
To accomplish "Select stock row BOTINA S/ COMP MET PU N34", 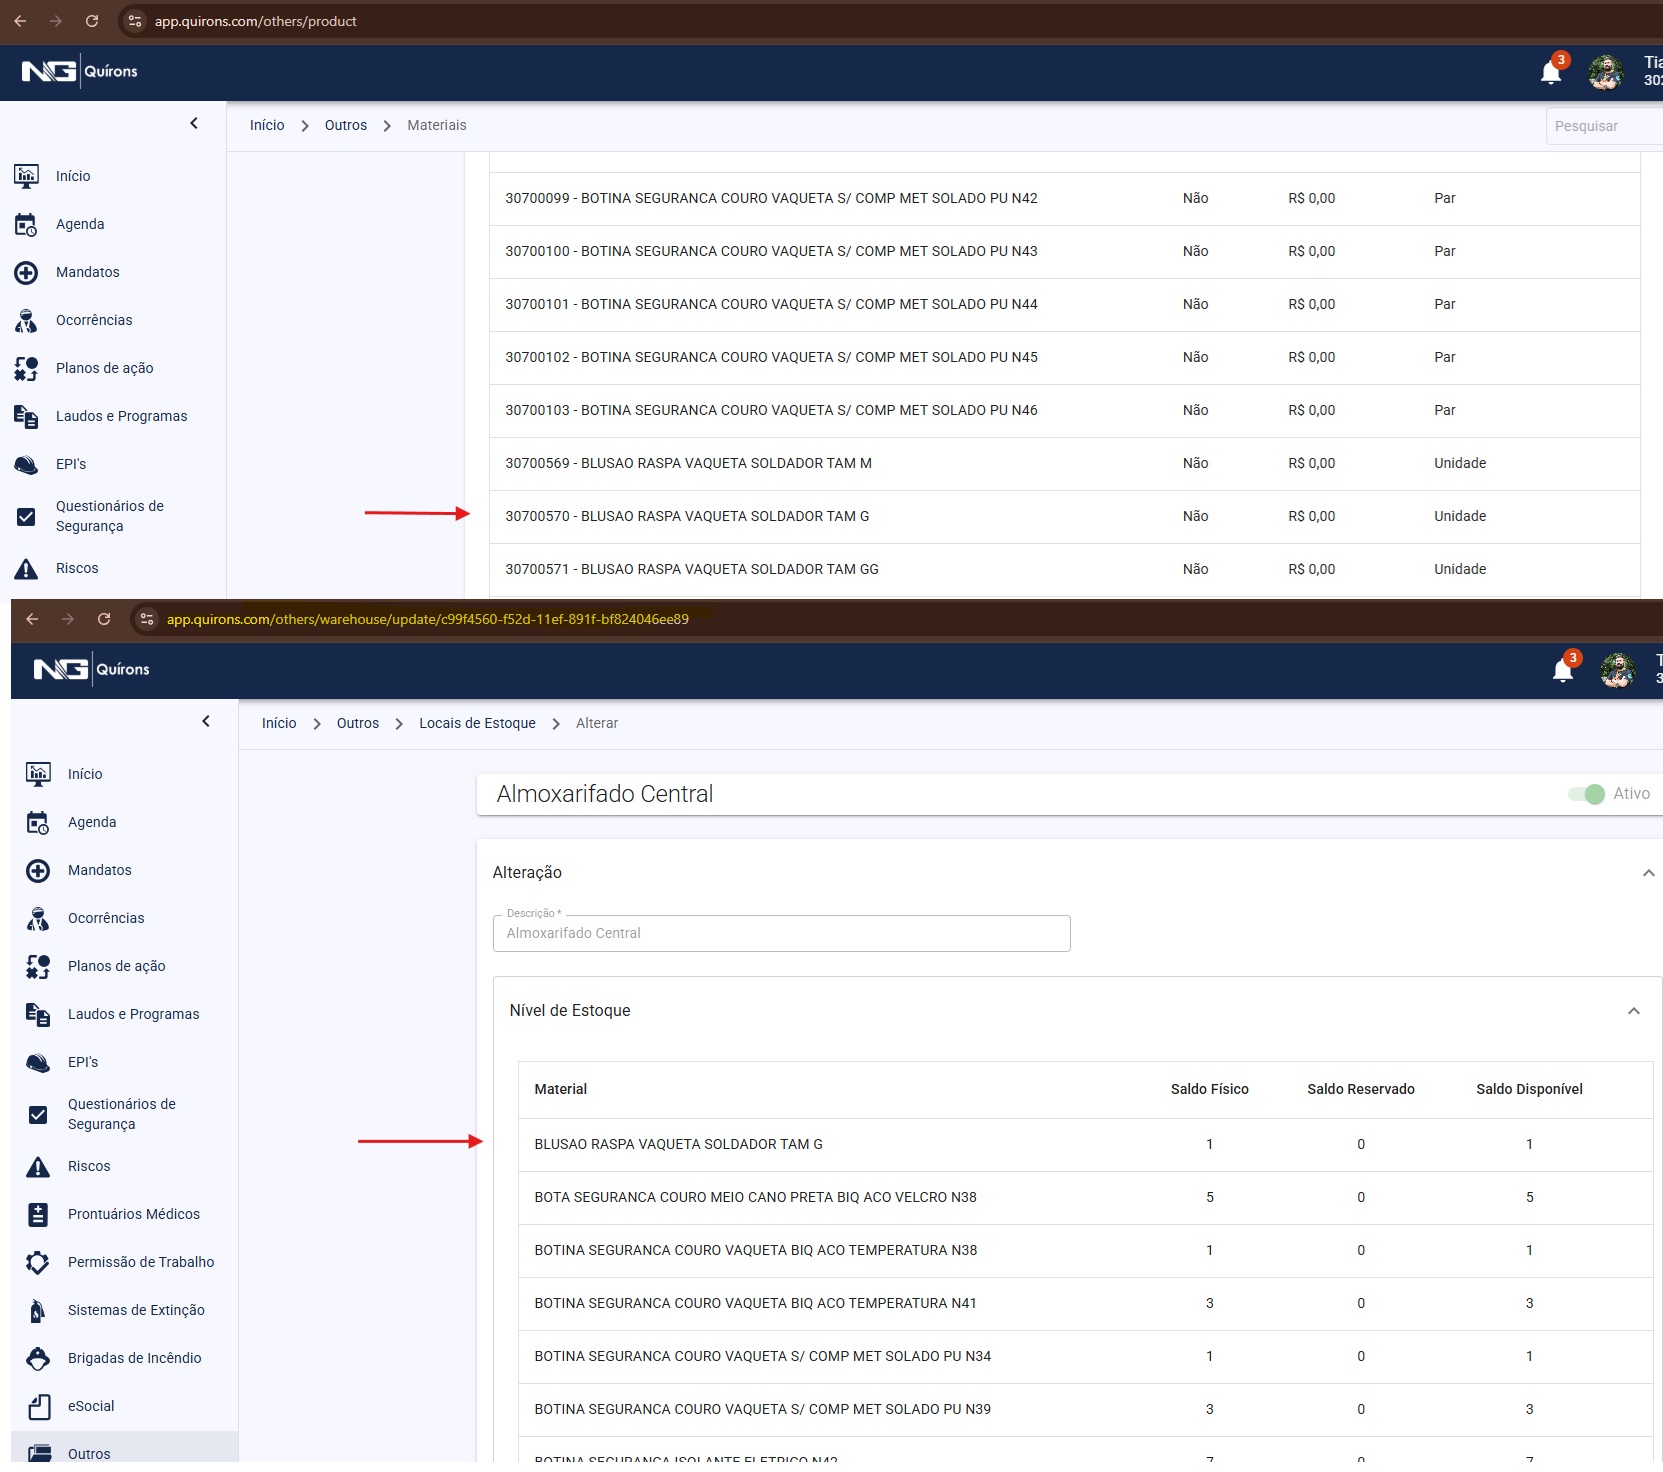I will (1085, 1356).
